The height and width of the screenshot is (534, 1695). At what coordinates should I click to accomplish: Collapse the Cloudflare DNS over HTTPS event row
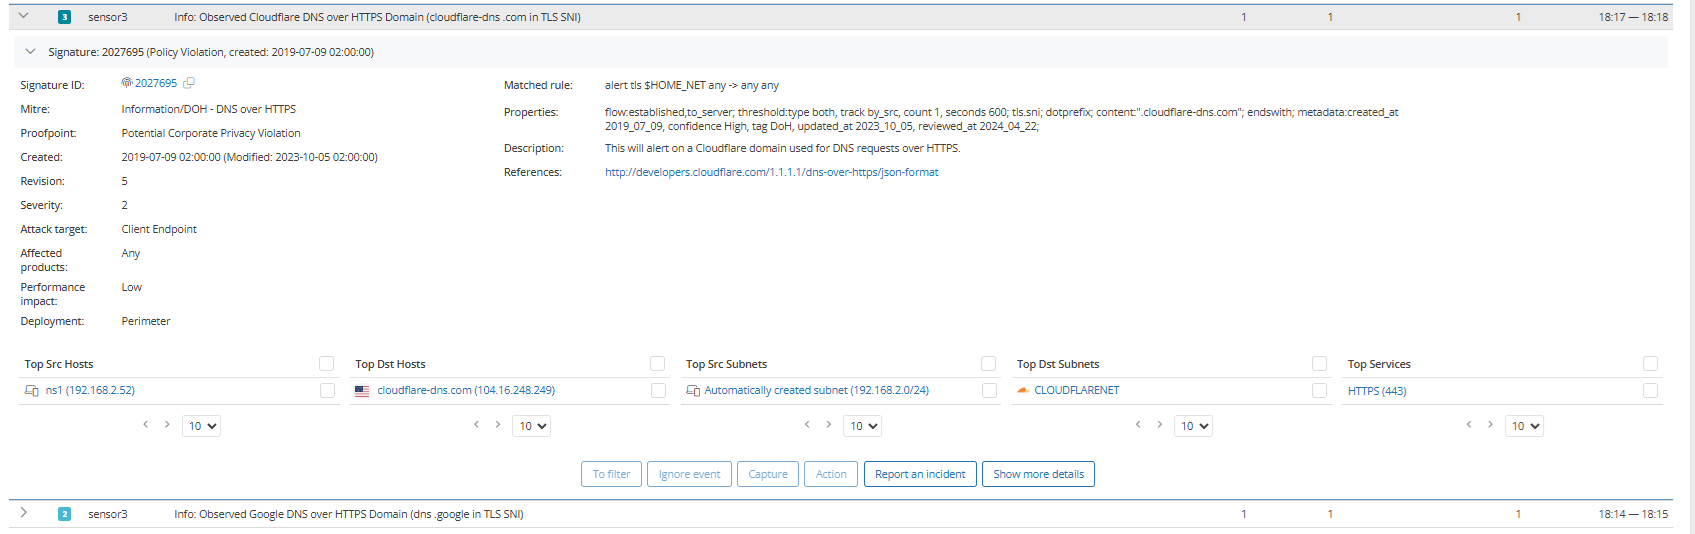point(23,16)
